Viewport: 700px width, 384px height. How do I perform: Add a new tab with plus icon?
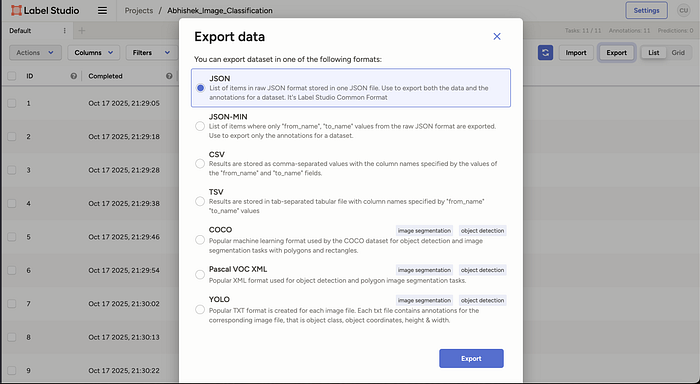point(82,31)
